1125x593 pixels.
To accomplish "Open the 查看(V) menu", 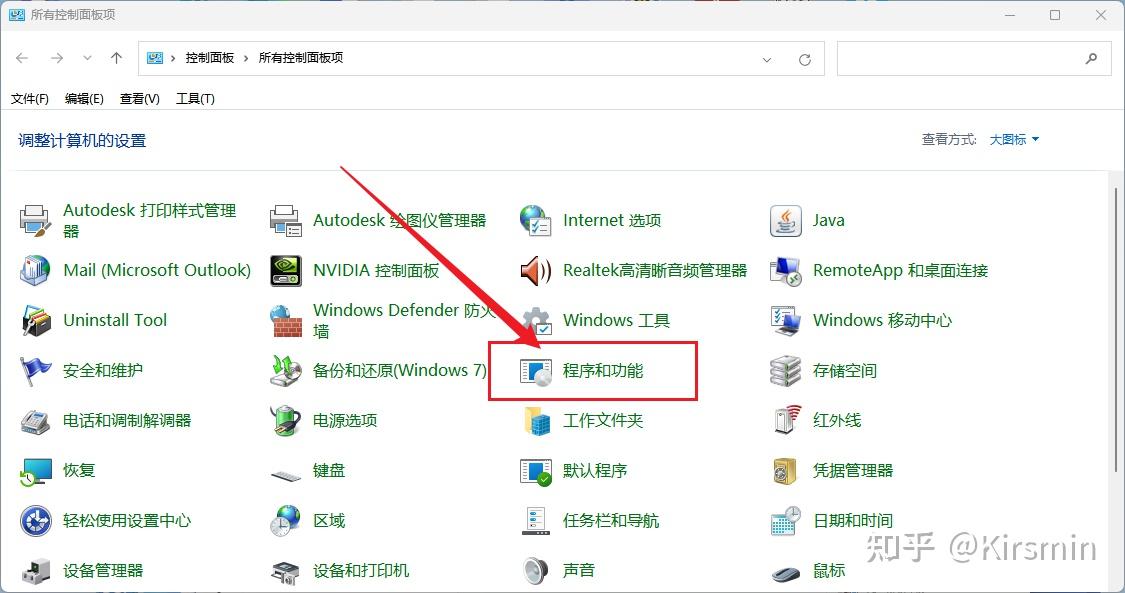I will (x=139, y=98).
